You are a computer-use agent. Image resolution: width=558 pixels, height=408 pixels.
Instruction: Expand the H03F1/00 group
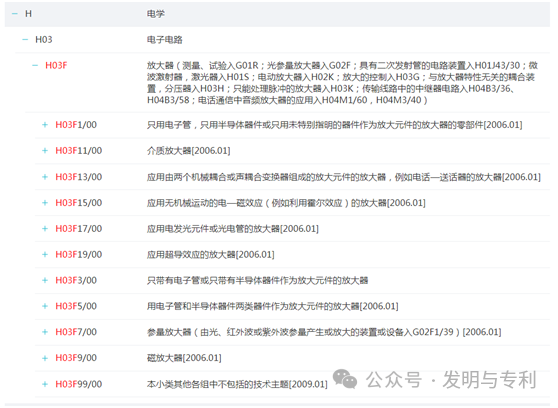45,125
